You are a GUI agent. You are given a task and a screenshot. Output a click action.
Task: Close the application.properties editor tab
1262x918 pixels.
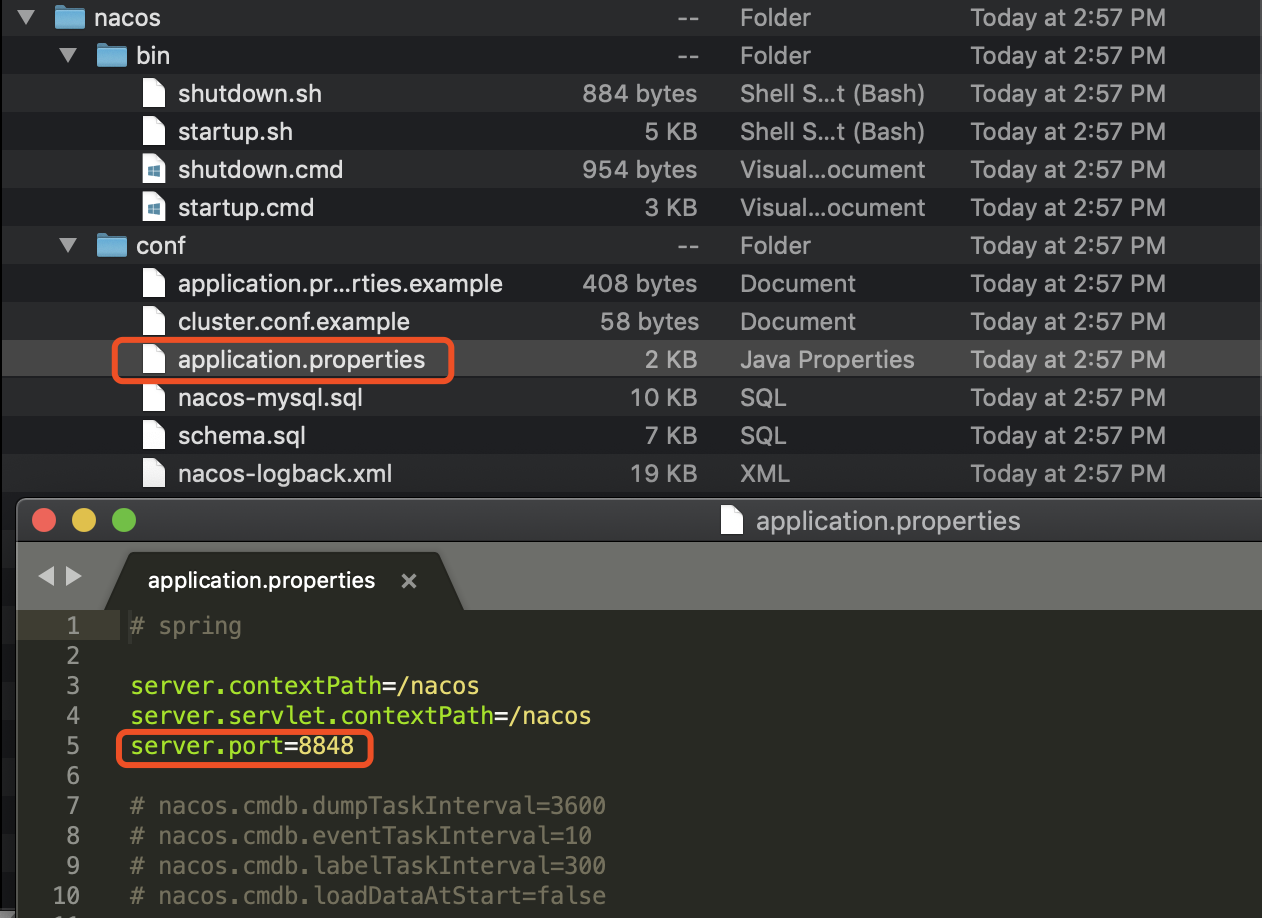[408, 581]
